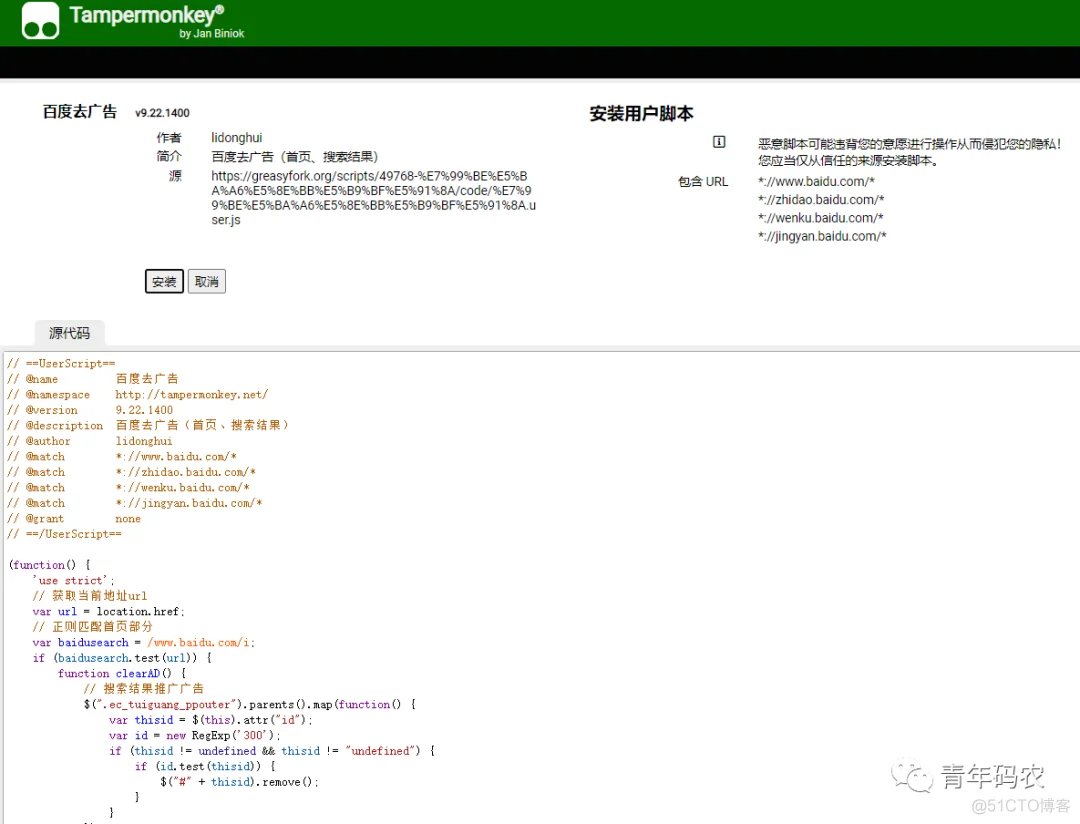Click the comment '// 搜索结果推广广告'

(144, 689)
